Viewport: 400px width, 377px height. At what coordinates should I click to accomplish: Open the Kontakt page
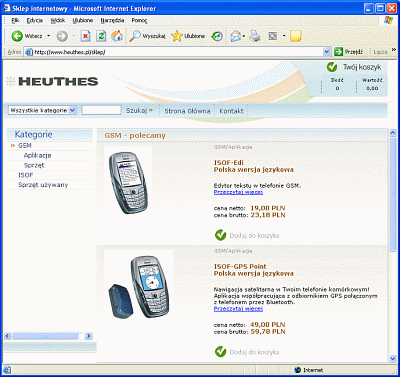(231, 111)
